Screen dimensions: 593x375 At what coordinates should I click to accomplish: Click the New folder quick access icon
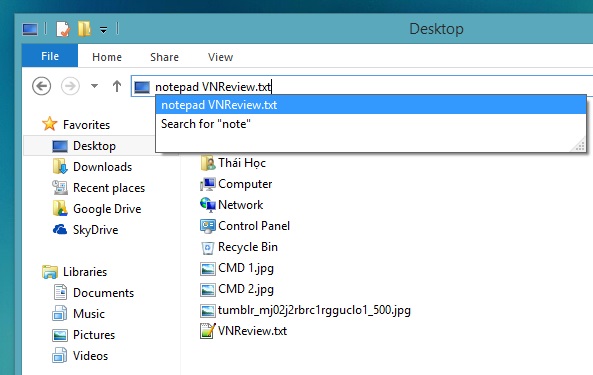(84, 29)
